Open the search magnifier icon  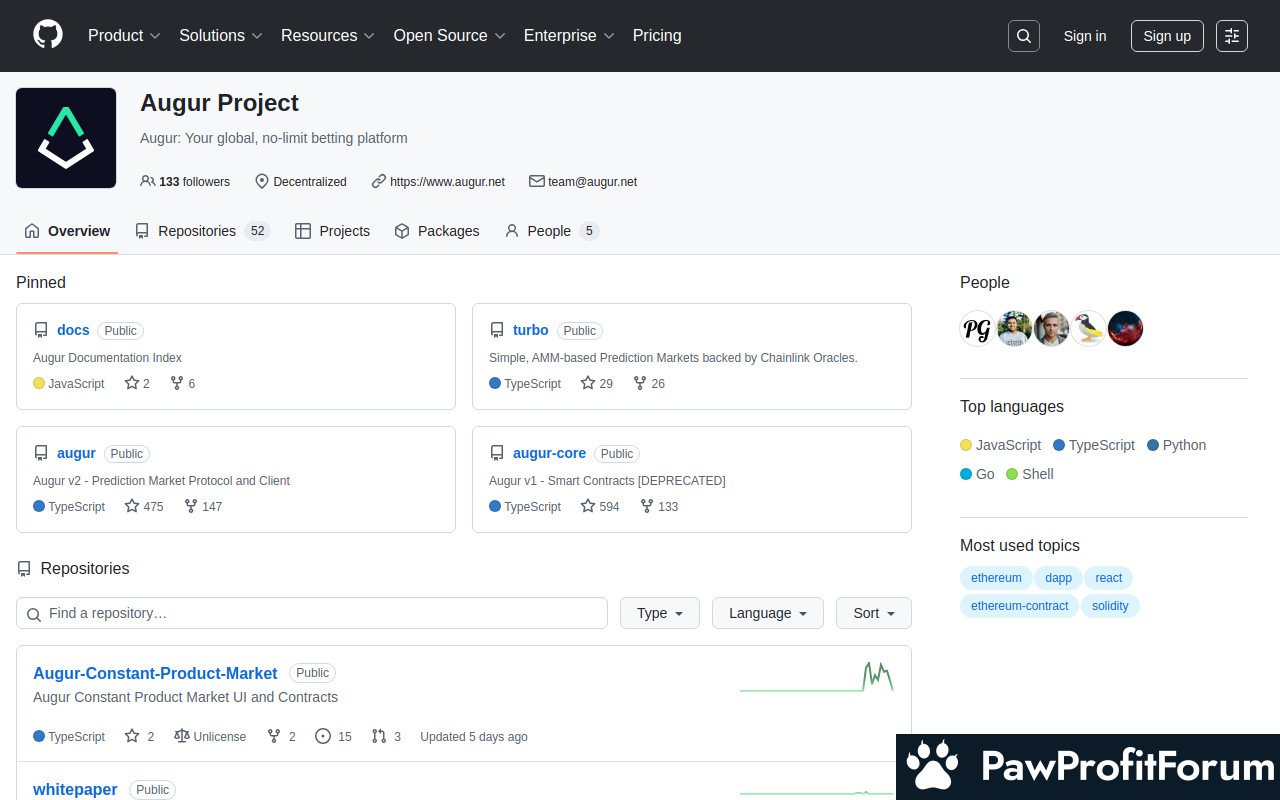tap(1023, 36)
